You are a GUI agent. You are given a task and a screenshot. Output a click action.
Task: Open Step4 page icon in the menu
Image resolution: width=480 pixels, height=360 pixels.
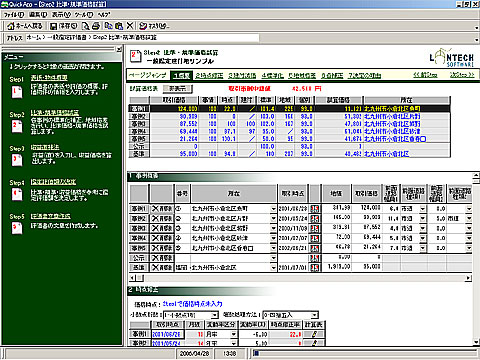pos(17,195)
